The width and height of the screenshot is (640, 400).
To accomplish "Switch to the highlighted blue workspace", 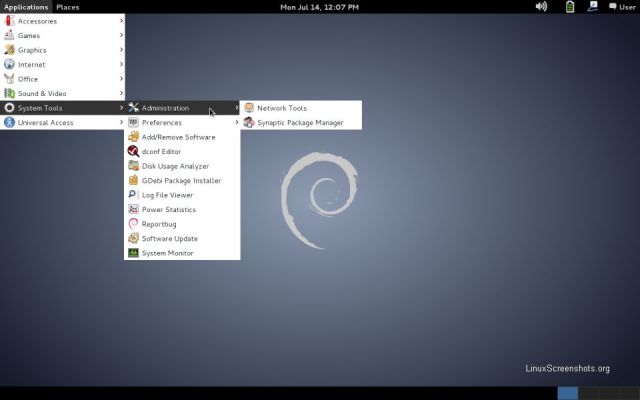I will [x=568, y=393].
